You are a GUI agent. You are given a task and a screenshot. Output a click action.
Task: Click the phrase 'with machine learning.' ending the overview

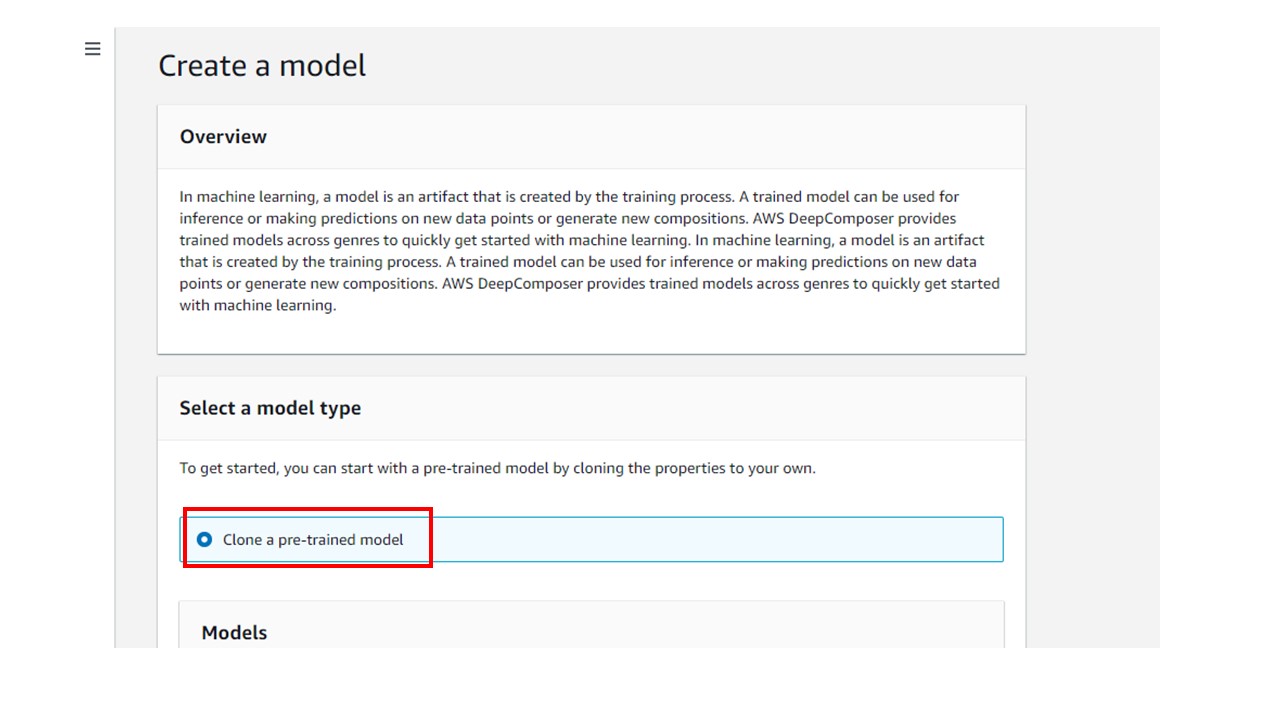258,306
